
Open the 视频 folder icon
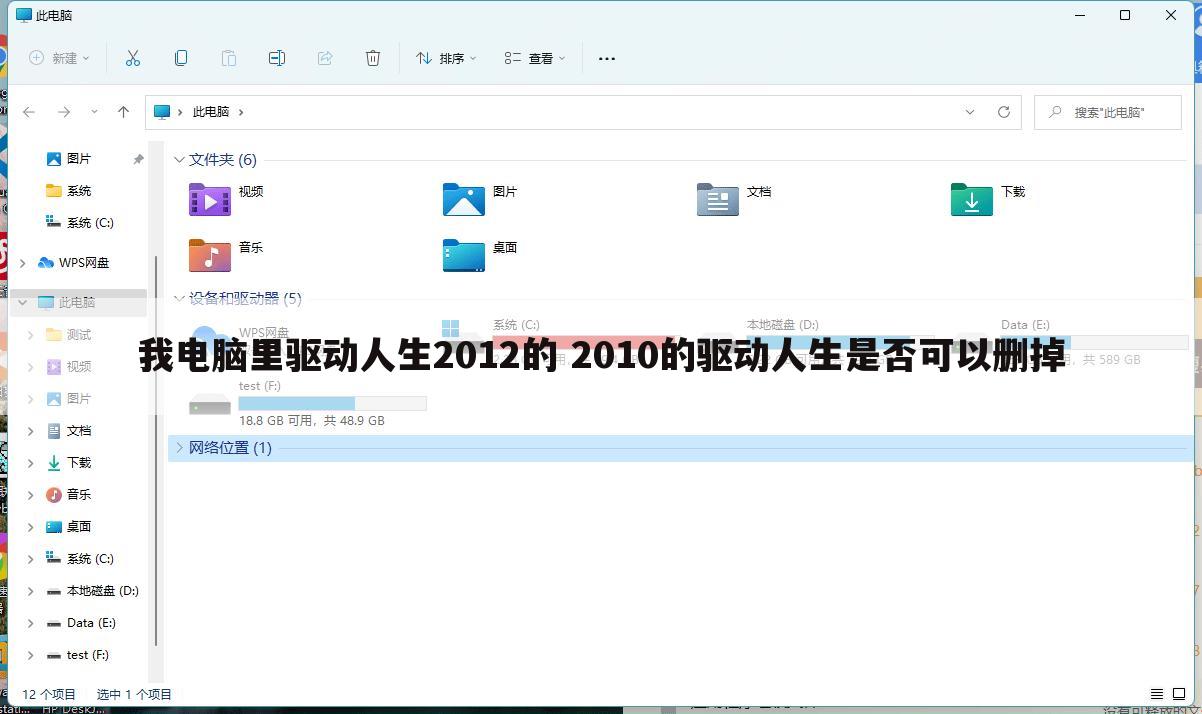click(x=210, y=200)
